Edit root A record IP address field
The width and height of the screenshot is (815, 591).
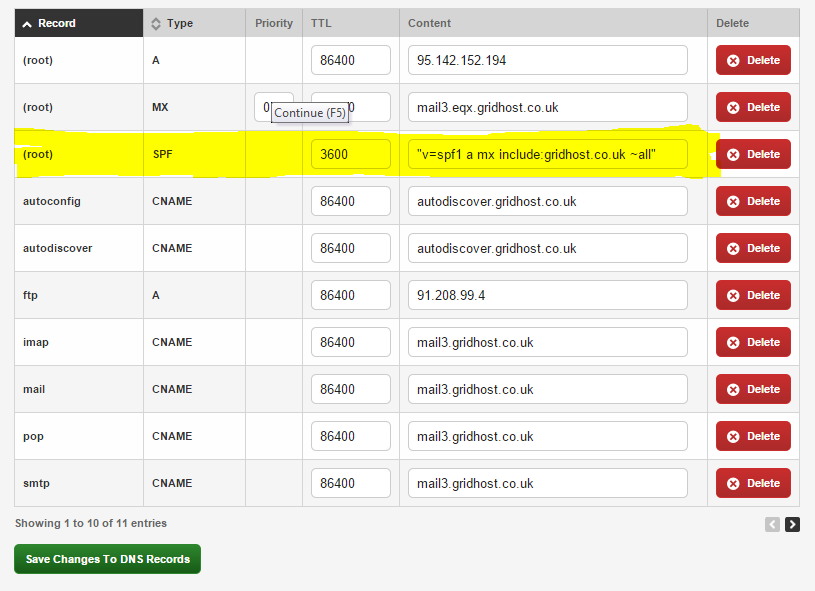[547, 60]
